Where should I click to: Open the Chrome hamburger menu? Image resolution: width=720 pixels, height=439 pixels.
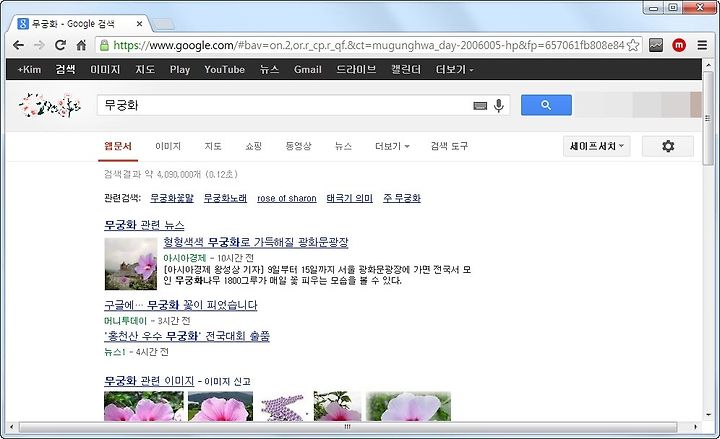click(702, 45)
